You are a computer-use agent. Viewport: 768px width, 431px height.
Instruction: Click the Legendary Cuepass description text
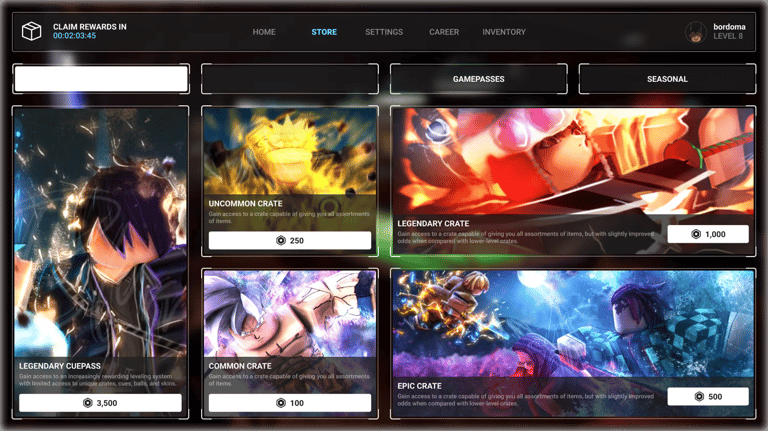97,380
